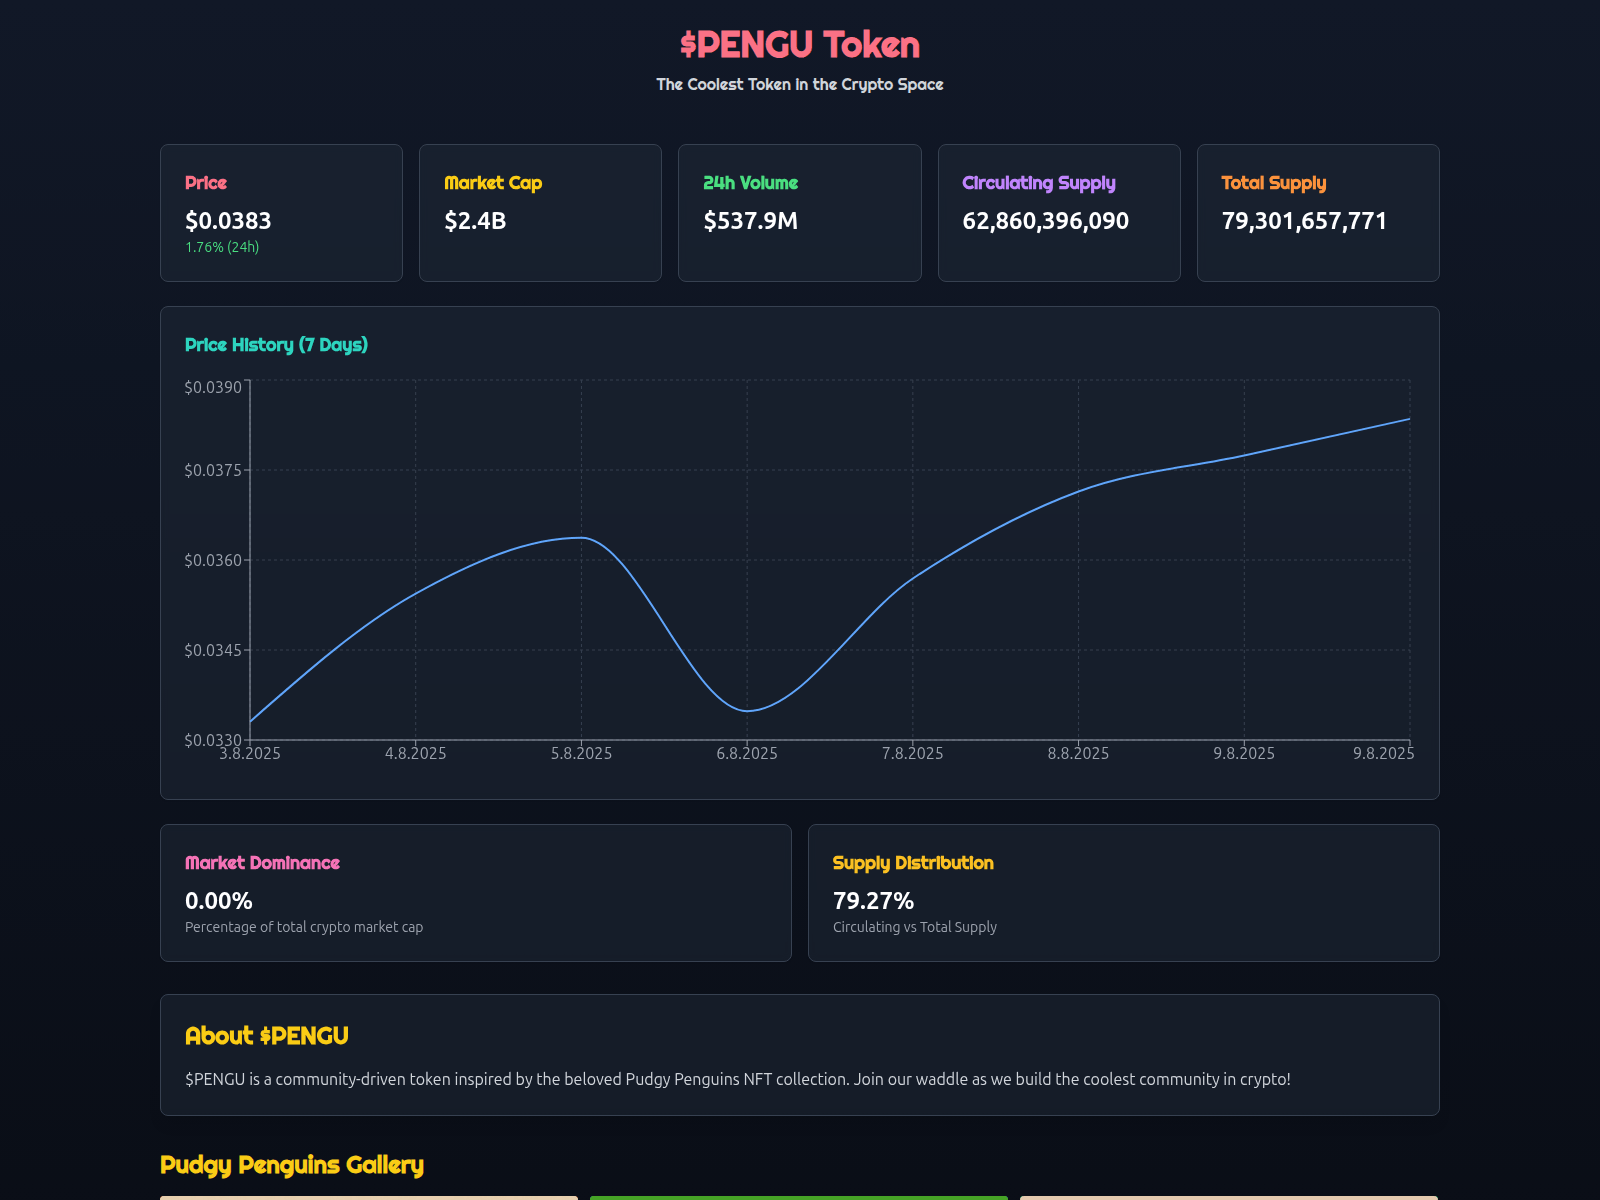Click chart line point above 8.8.2025
This screenshot has height=1200, width=1600.
tap(1078, 491)
